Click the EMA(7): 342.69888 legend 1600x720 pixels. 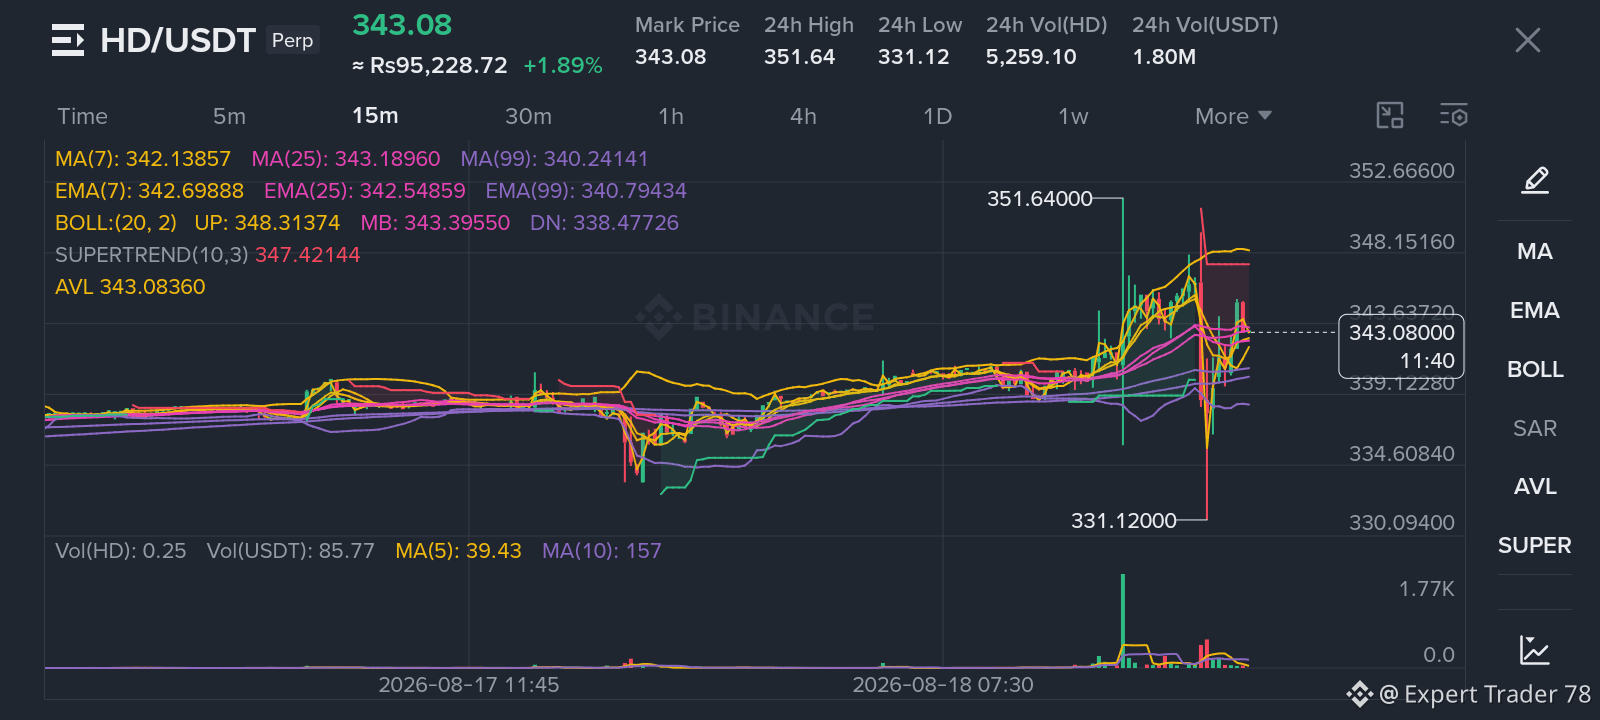pyautogui.click(x=149, y=191)
